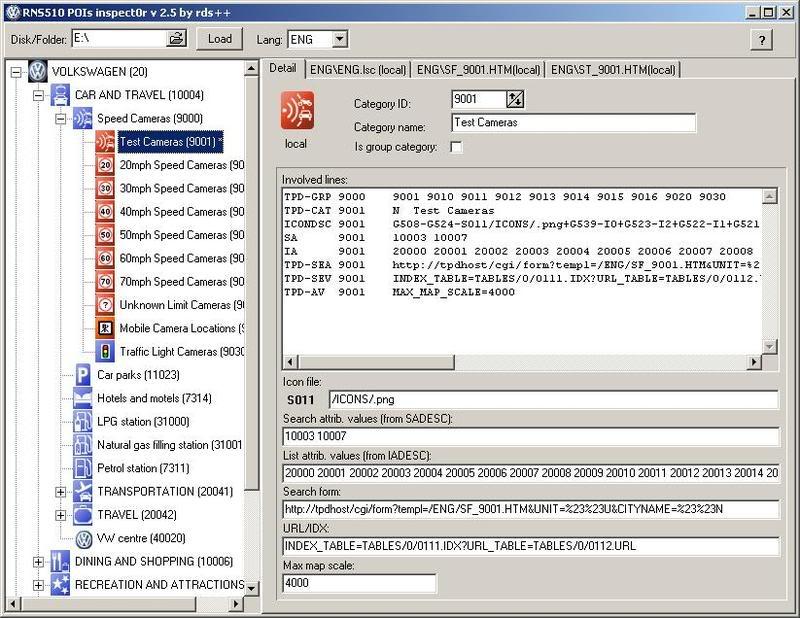The image size is (800, 618).
Task: Click the Speed Cameras group icon
Action: (x=83, y=118)
